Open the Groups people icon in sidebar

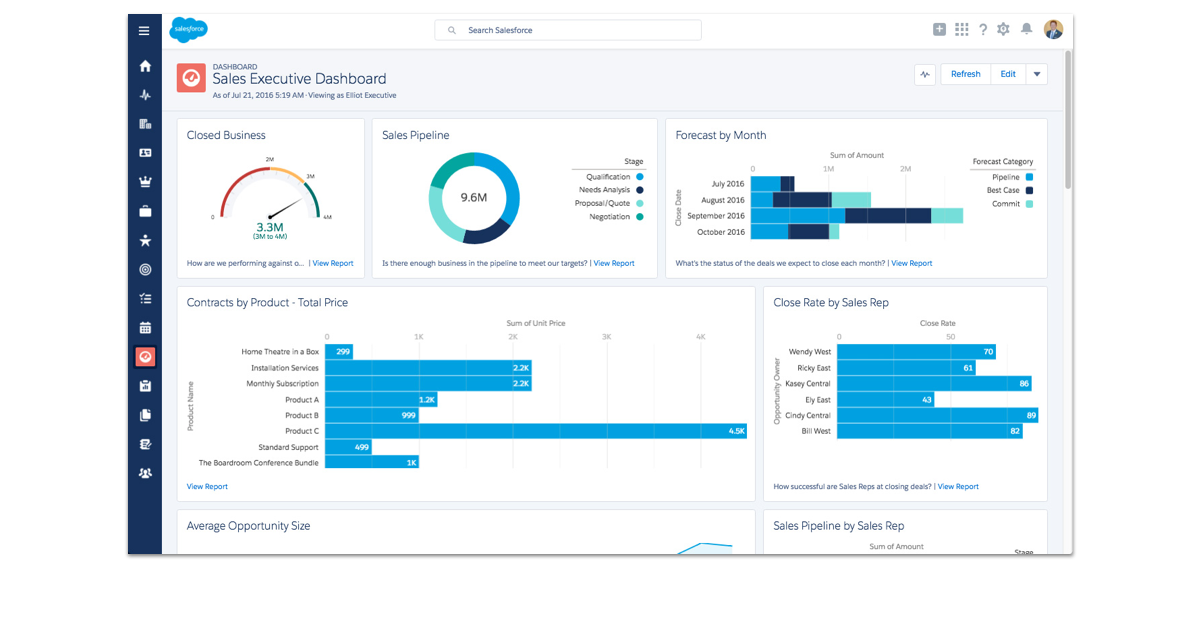(x=145, y=473)
